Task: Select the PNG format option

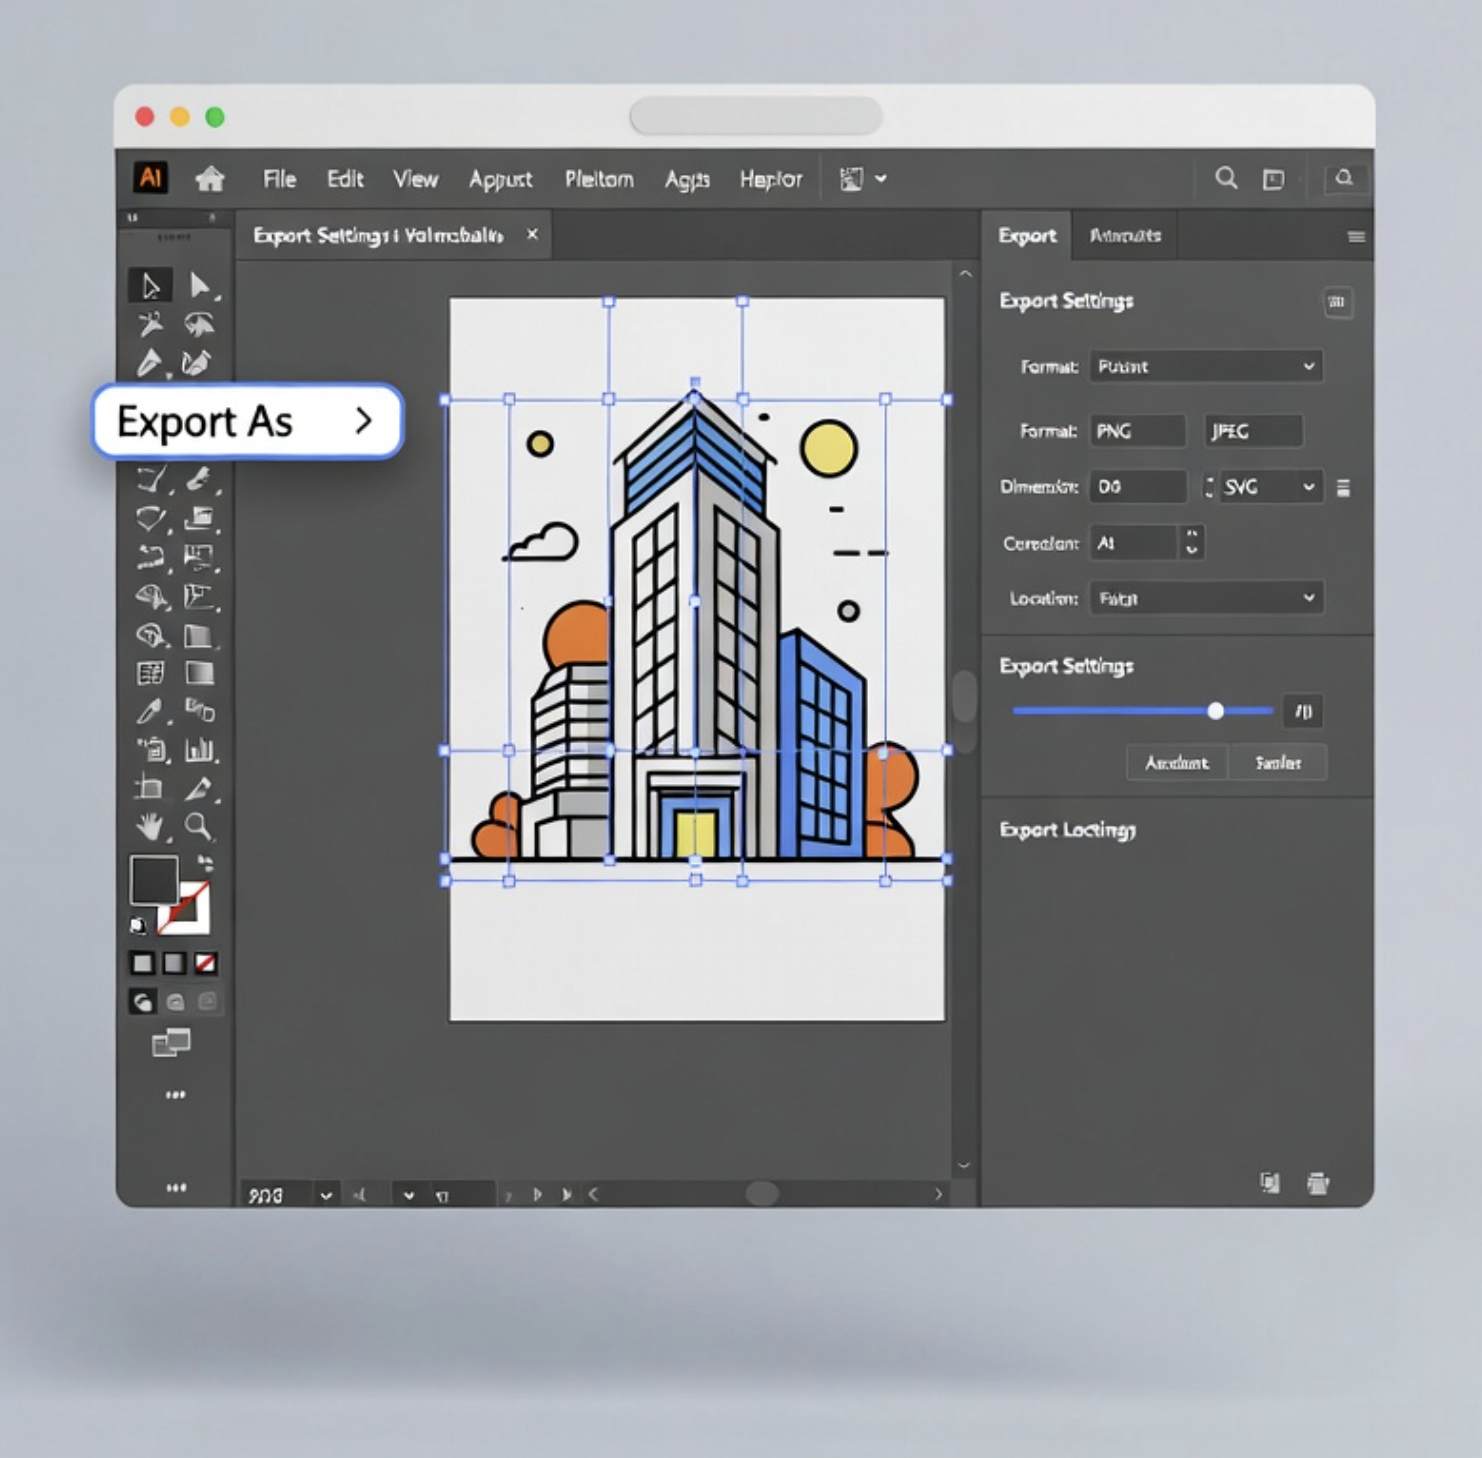Action: (x=1137, y=431)
